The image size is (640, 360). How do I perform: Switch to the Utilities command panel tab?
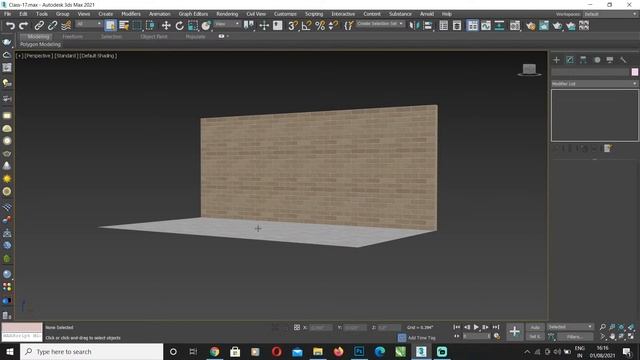(x=623, y=60)
